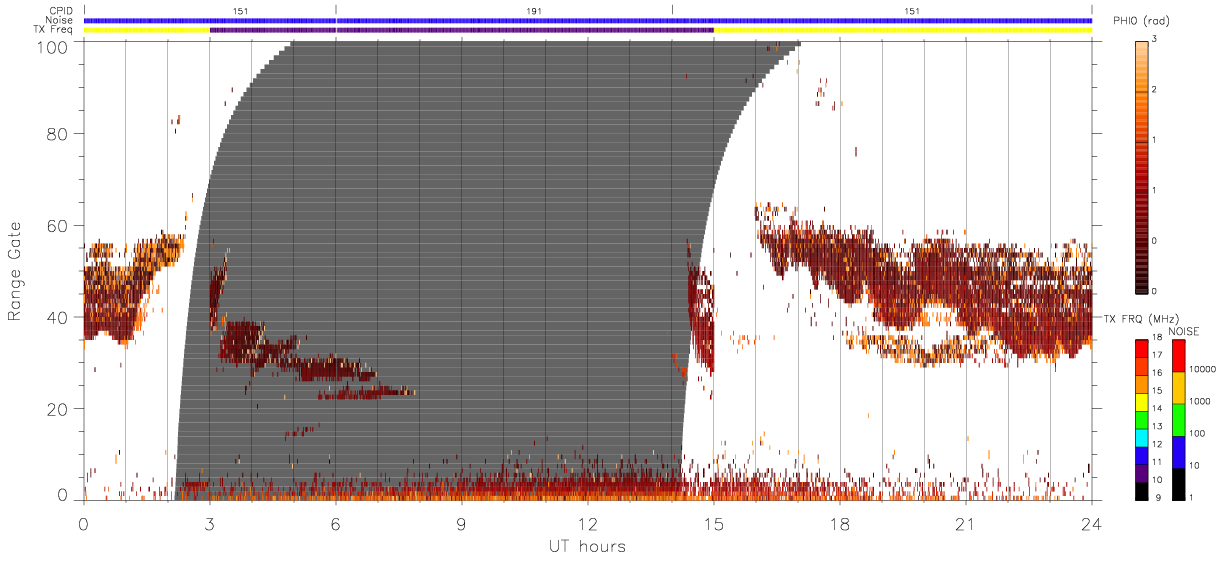Select the 40 tick on Range Gate axis

[57, 317]
